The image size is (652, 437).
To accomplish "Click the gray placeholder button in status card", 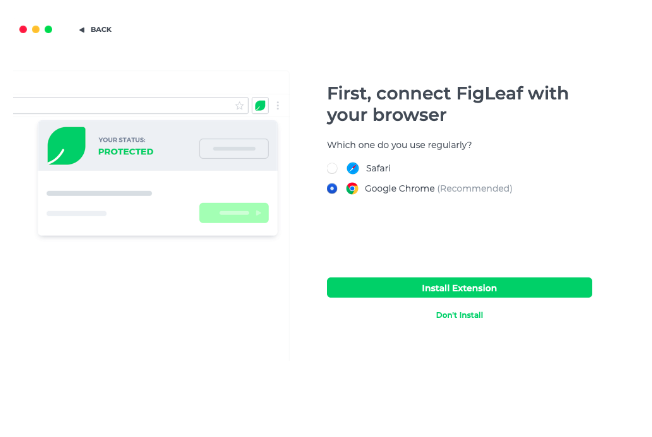I will 234,149.
